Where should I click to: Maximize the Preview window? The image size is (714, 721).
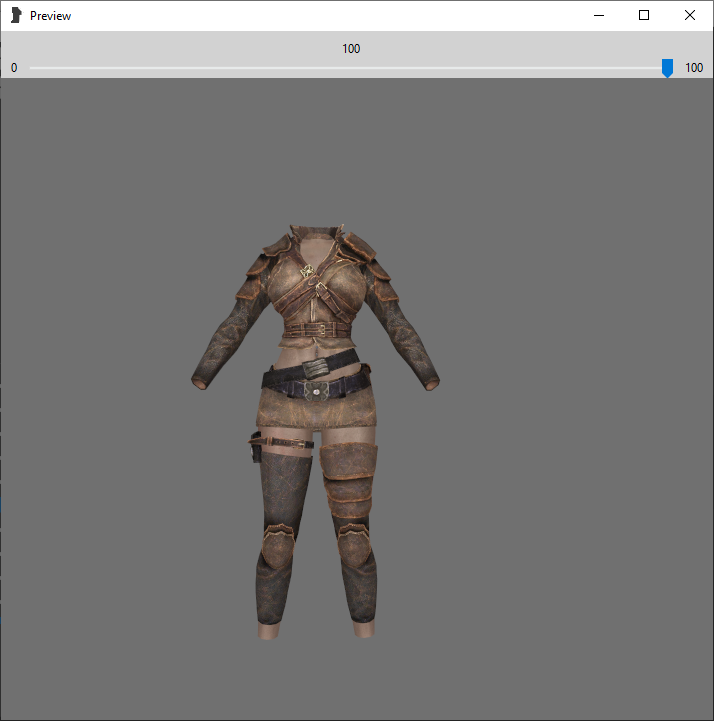coord(644,15)
